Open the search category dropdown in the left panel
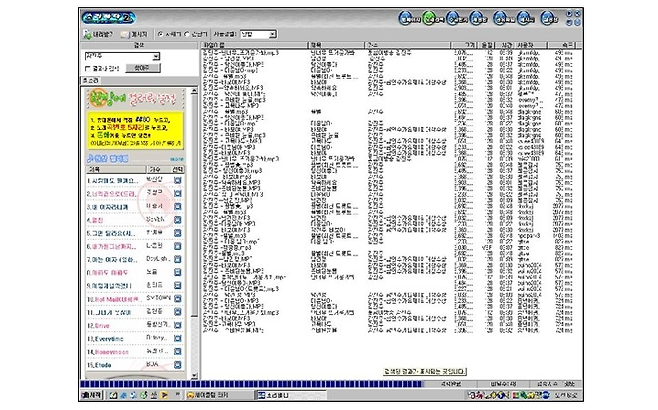658x410 pixels. point(120,56)
